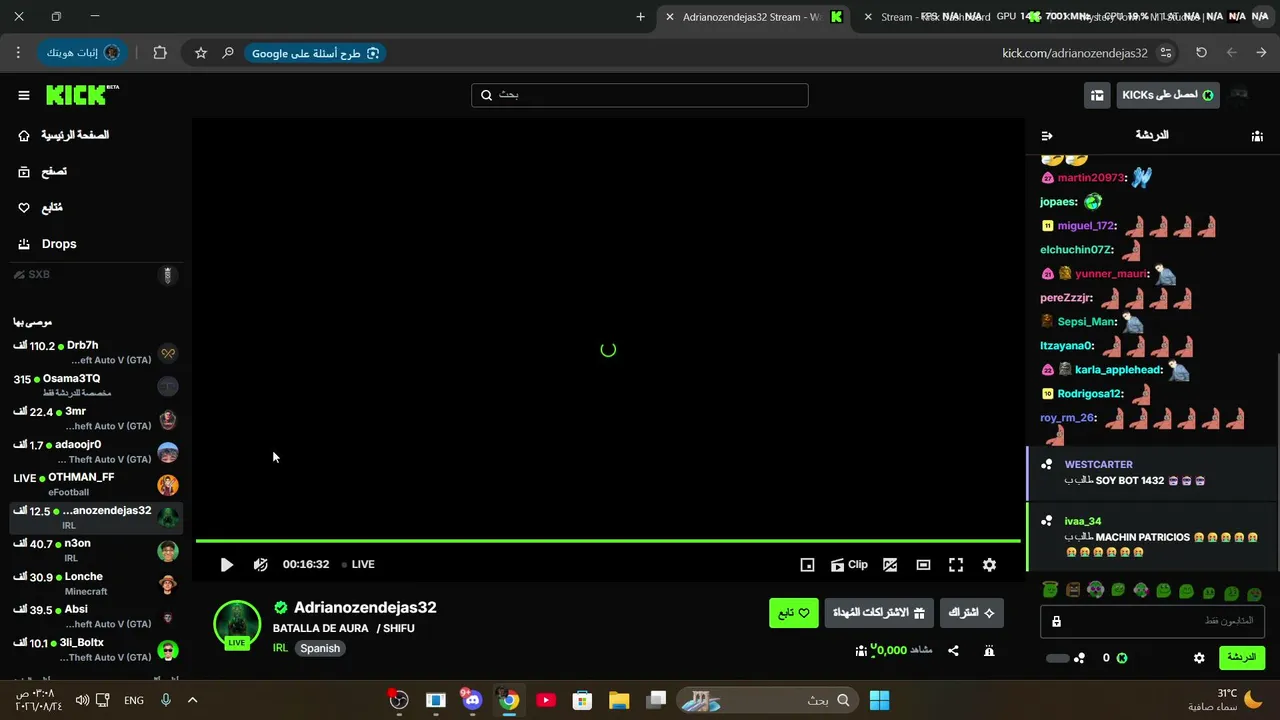
Task: Open recommended channel n3on
Action: 96,551
